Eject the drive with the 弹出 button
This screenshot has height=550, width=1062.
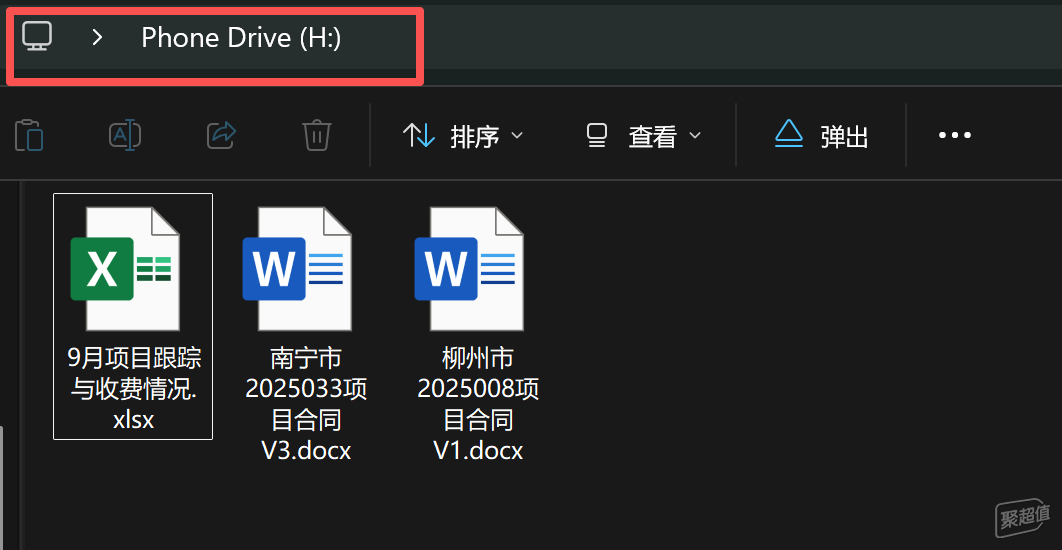[x=821, y=135]
